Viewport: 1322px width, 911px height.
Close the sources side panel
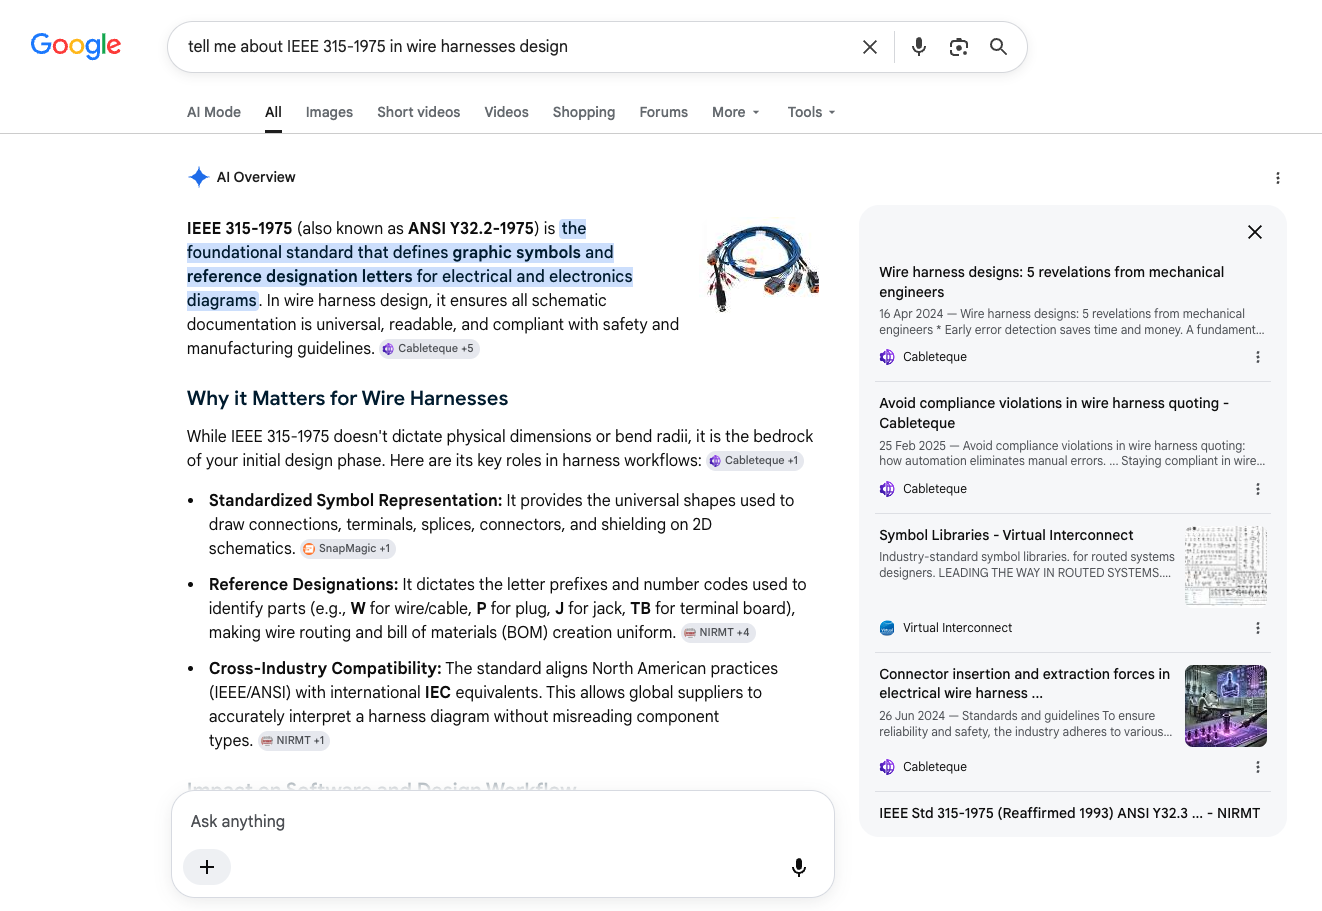click(x=1255, y=232)
